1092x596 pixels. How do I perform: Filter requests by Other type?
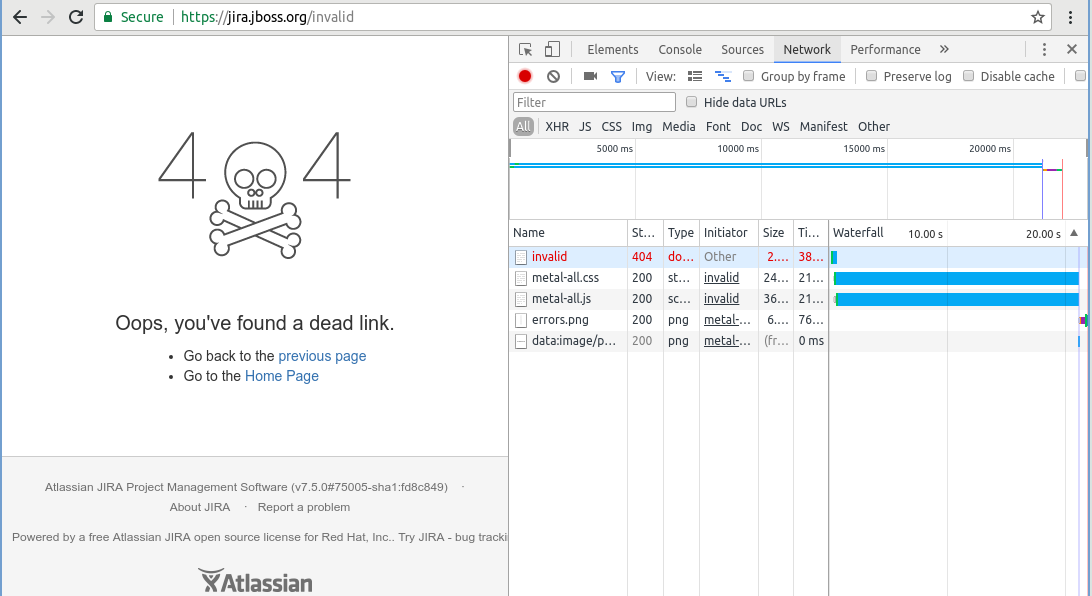click(x=874, y=127)
